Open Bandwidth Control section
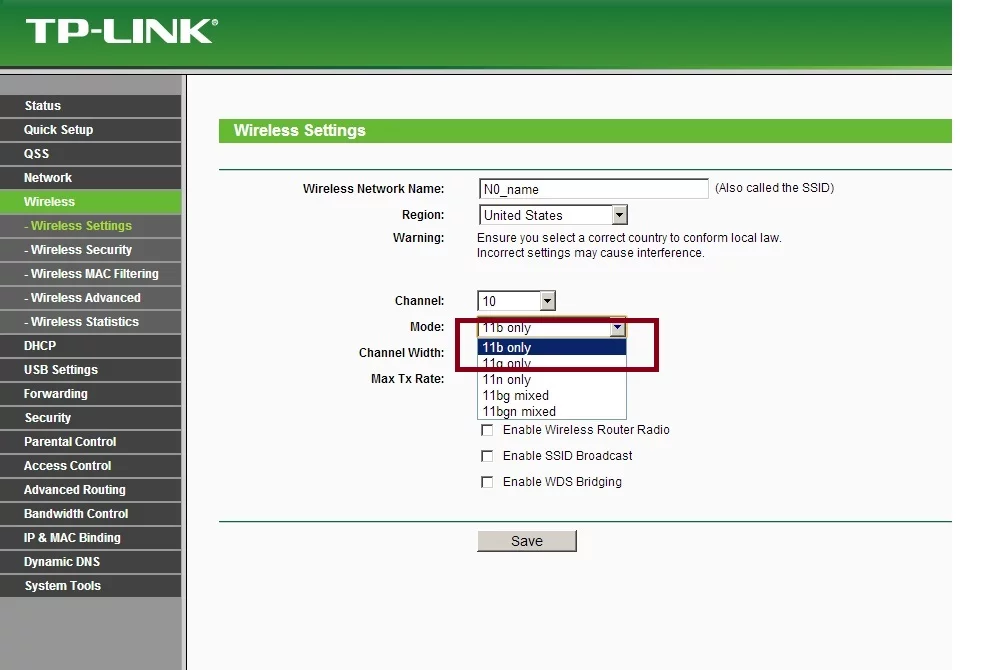The width and height of the screenshot is (1008, 670). [91, 514]
